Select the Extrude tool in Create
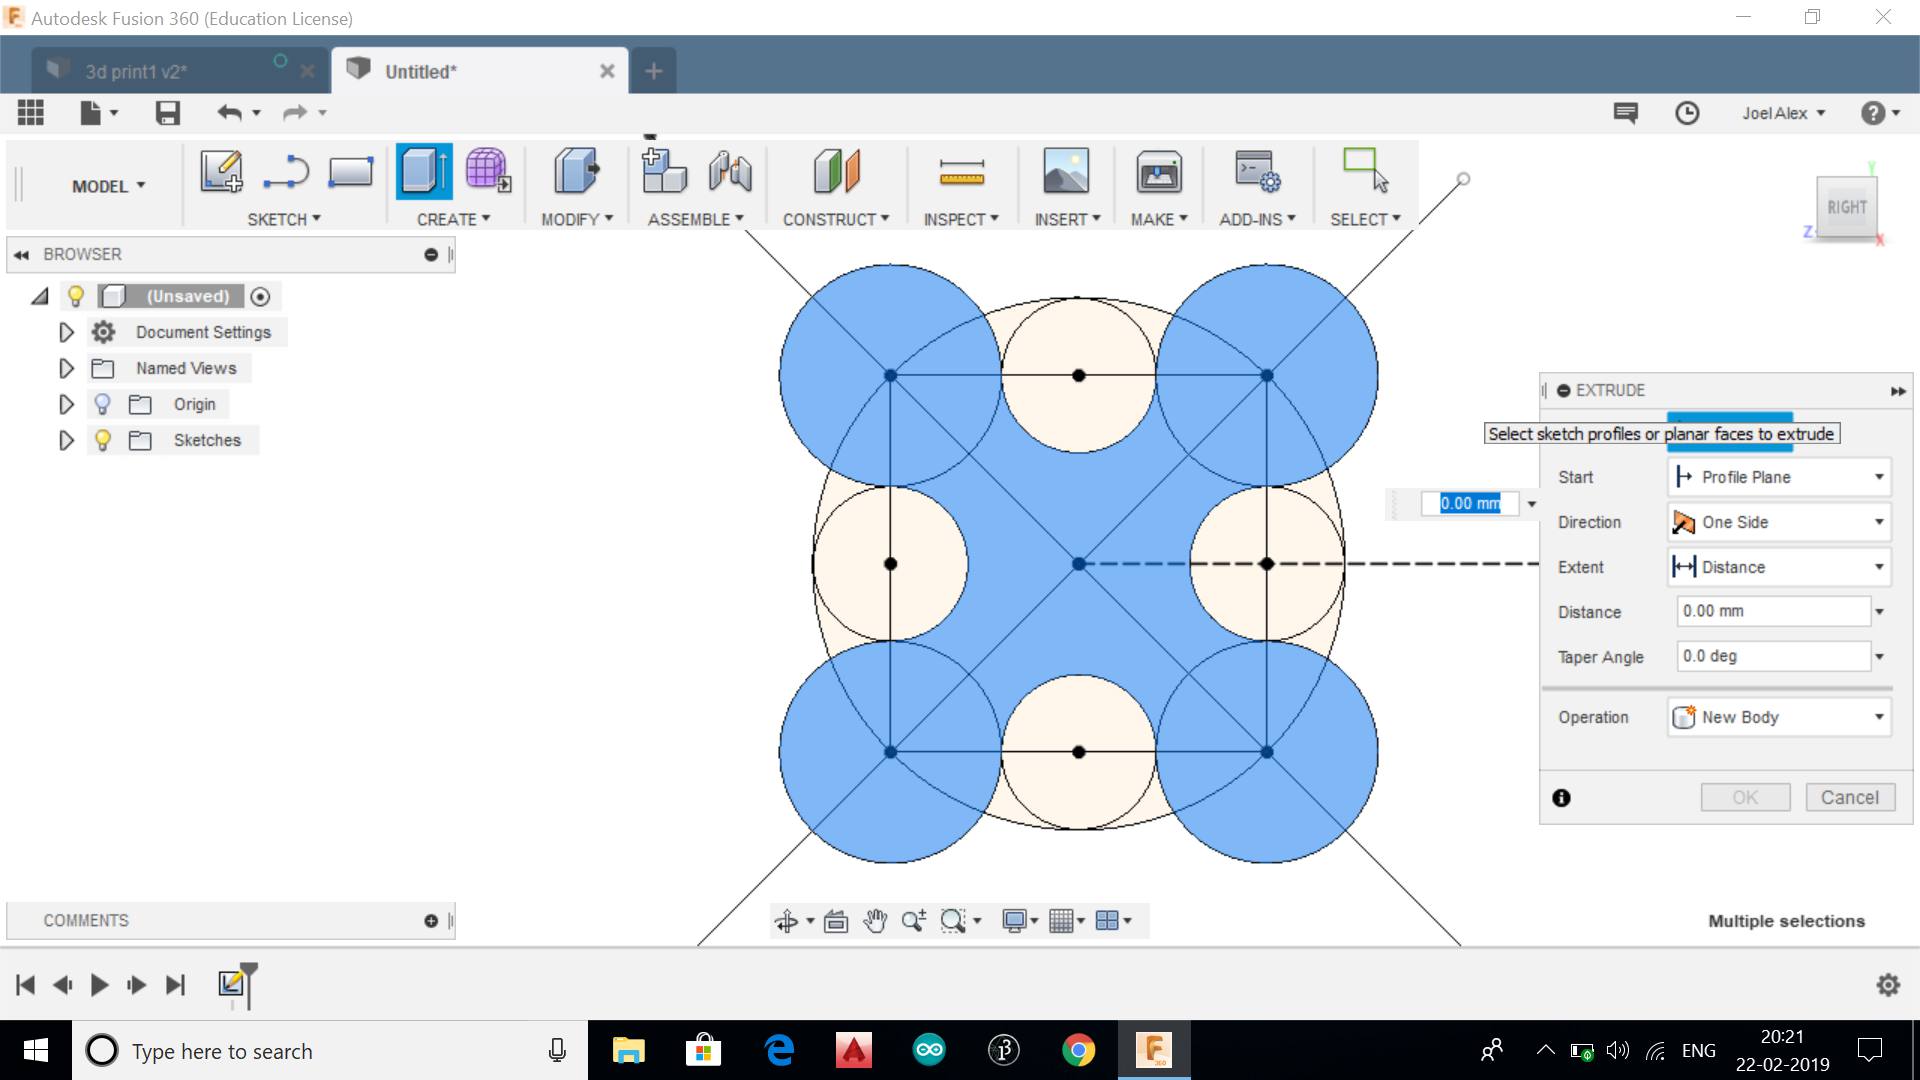1920x1080 pixels. point(424,171)
